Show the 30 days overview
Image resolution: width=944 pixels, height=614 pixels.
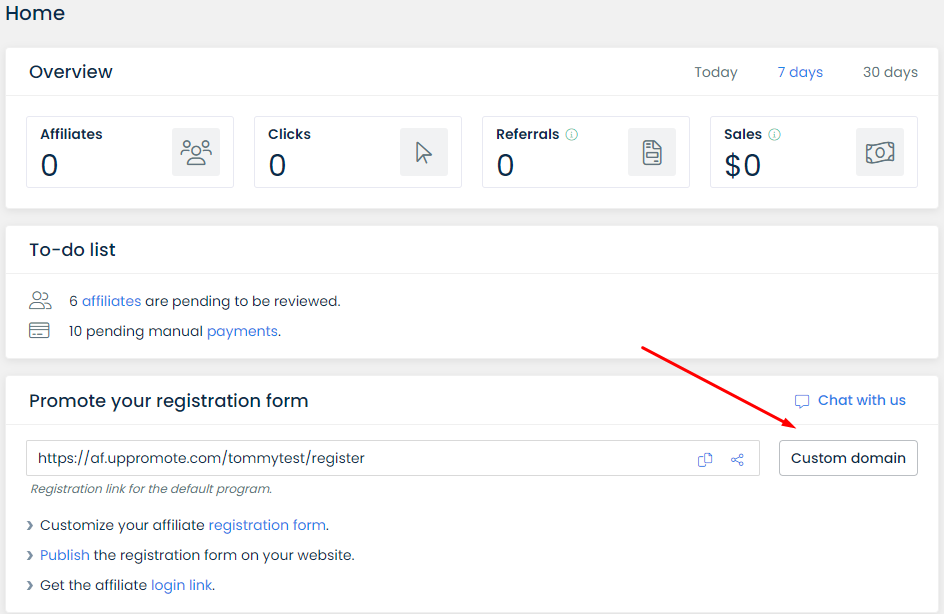(x=890, y=72)
